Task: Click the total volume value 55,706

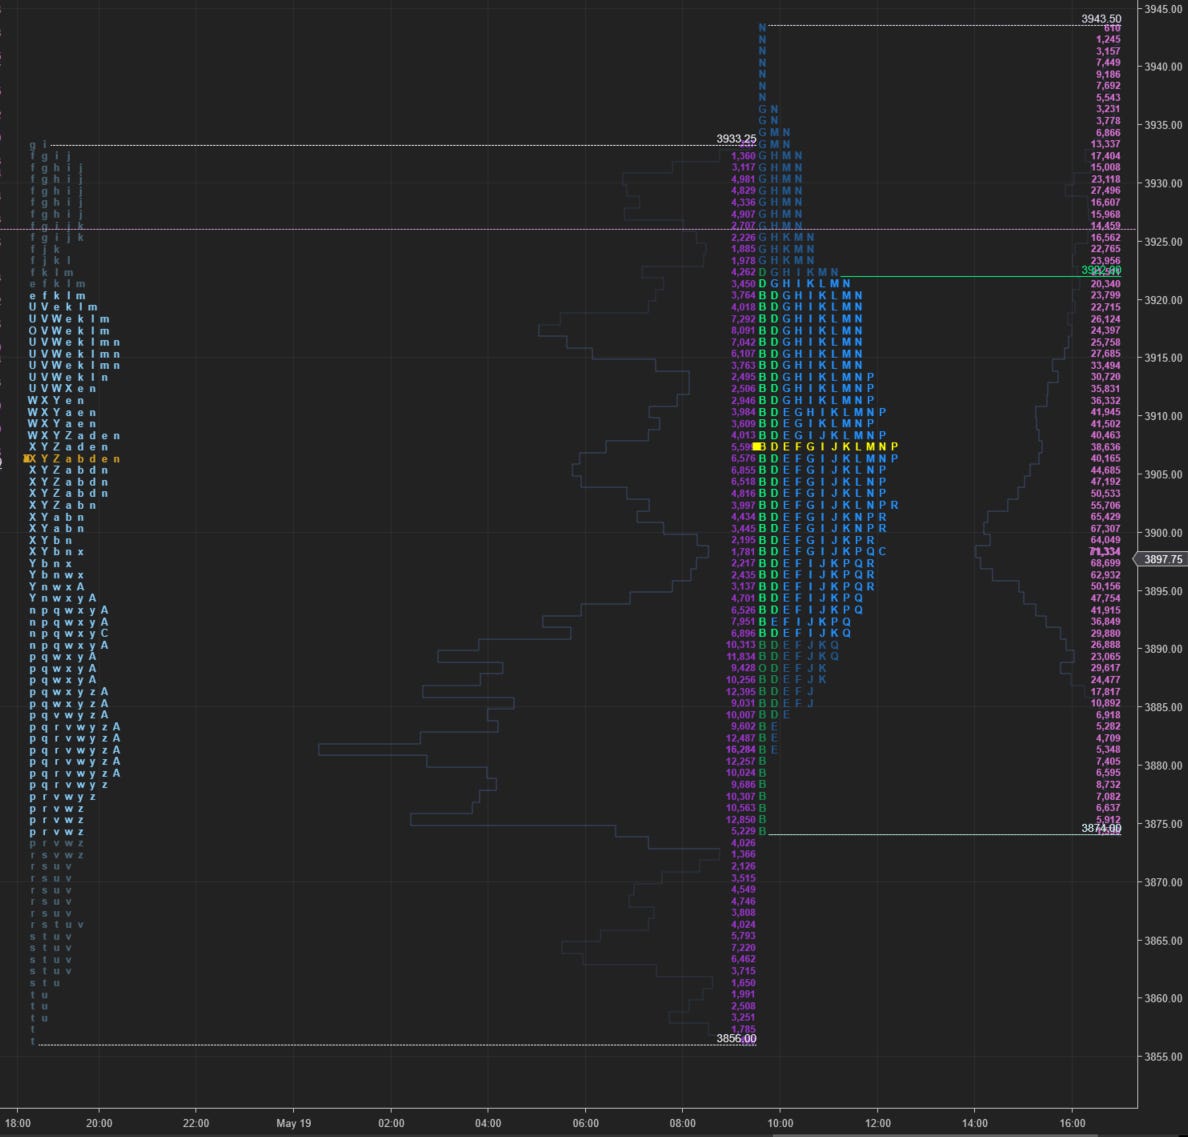Action: click(x=1105, y=505)
